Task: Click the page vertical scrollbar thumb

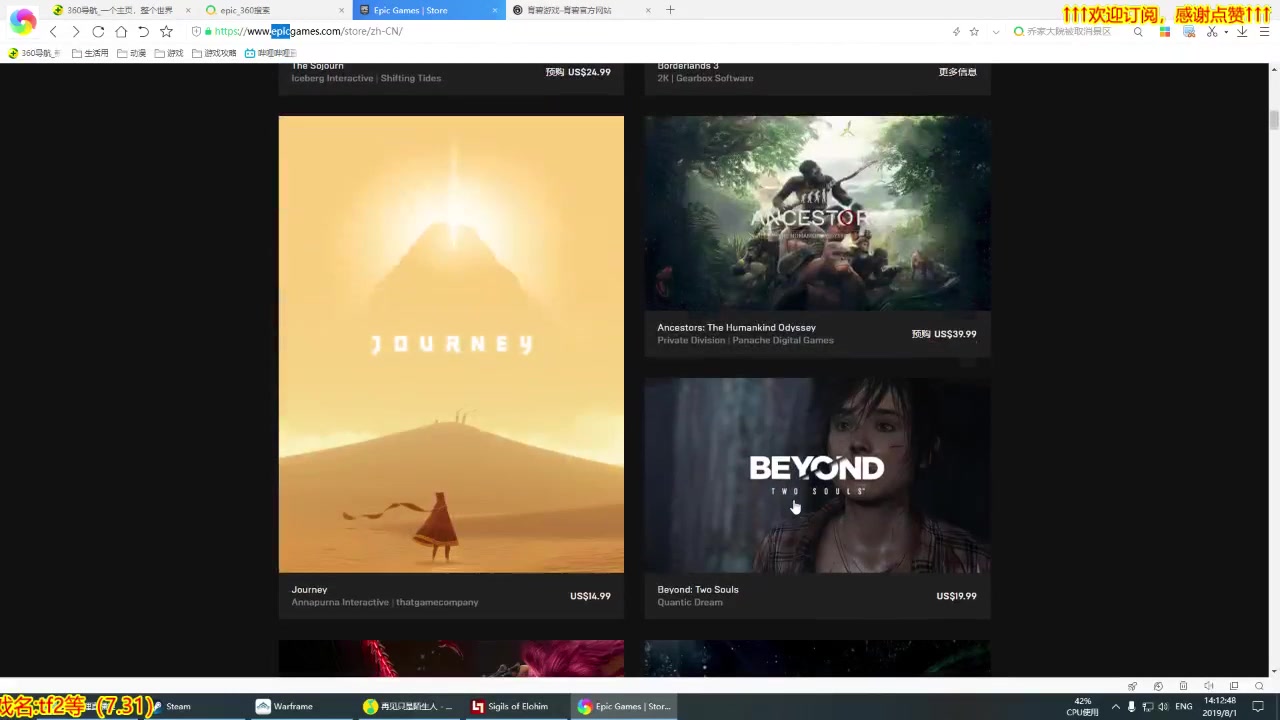Action: click(1273, 119)
